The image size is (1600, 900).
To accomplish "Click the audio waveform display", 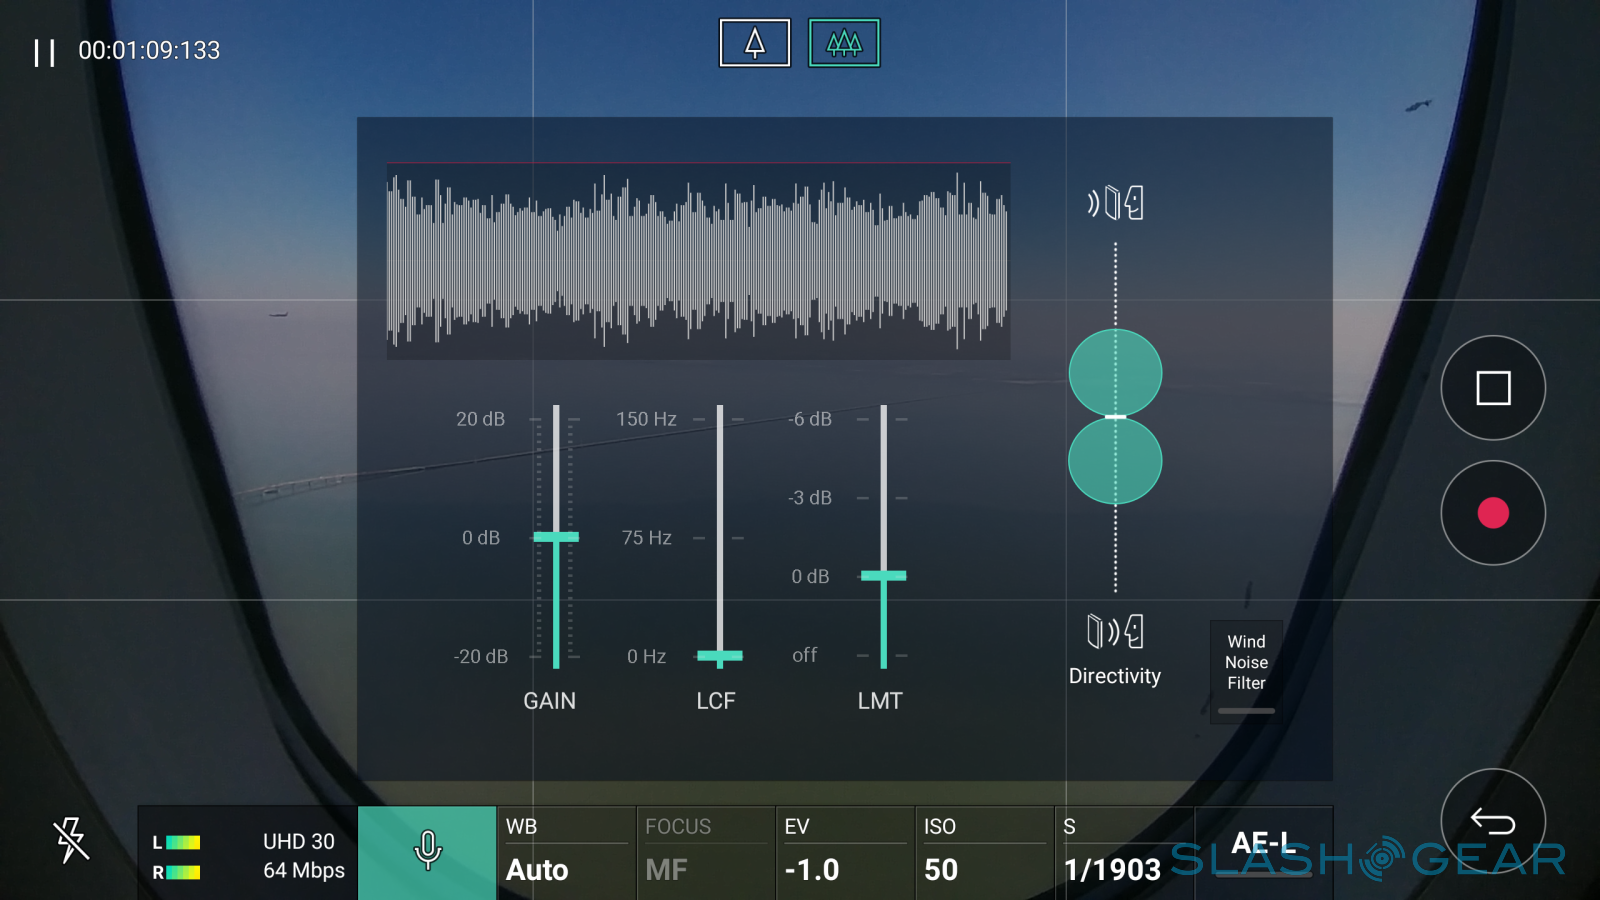I will (698, 260).
